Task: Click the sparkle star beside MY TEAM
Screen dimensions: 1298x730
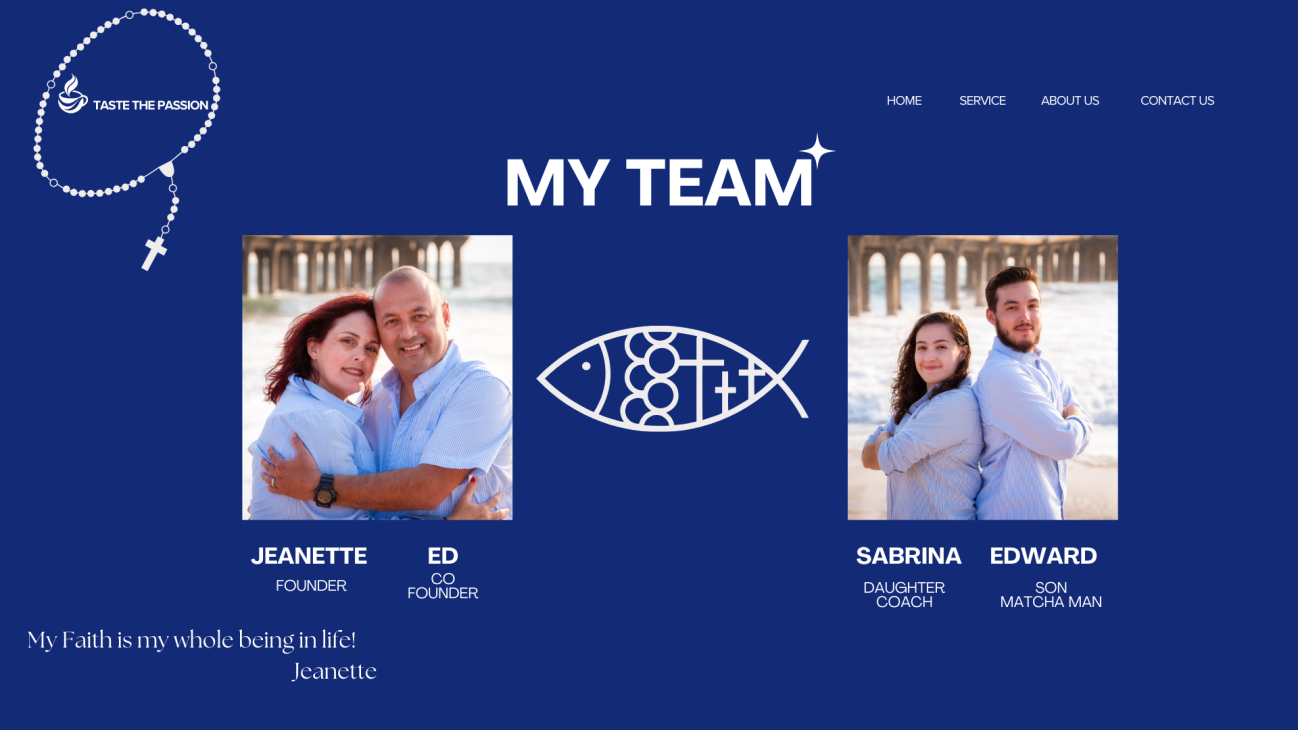Action: coord(817,152)
